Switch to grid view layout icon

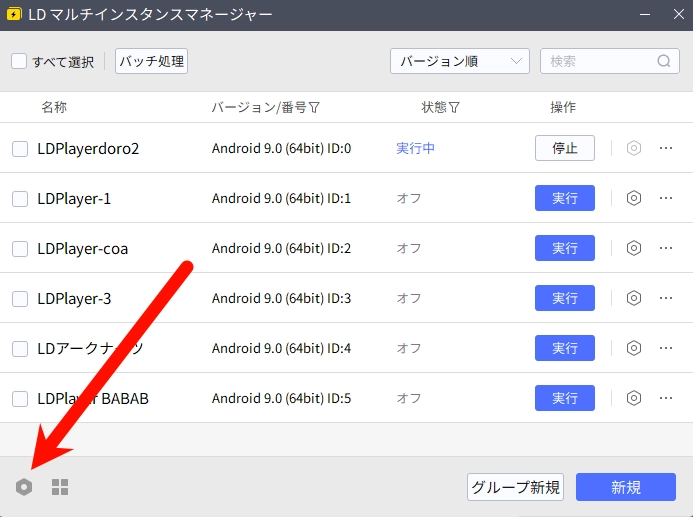[x=60, y=487]
